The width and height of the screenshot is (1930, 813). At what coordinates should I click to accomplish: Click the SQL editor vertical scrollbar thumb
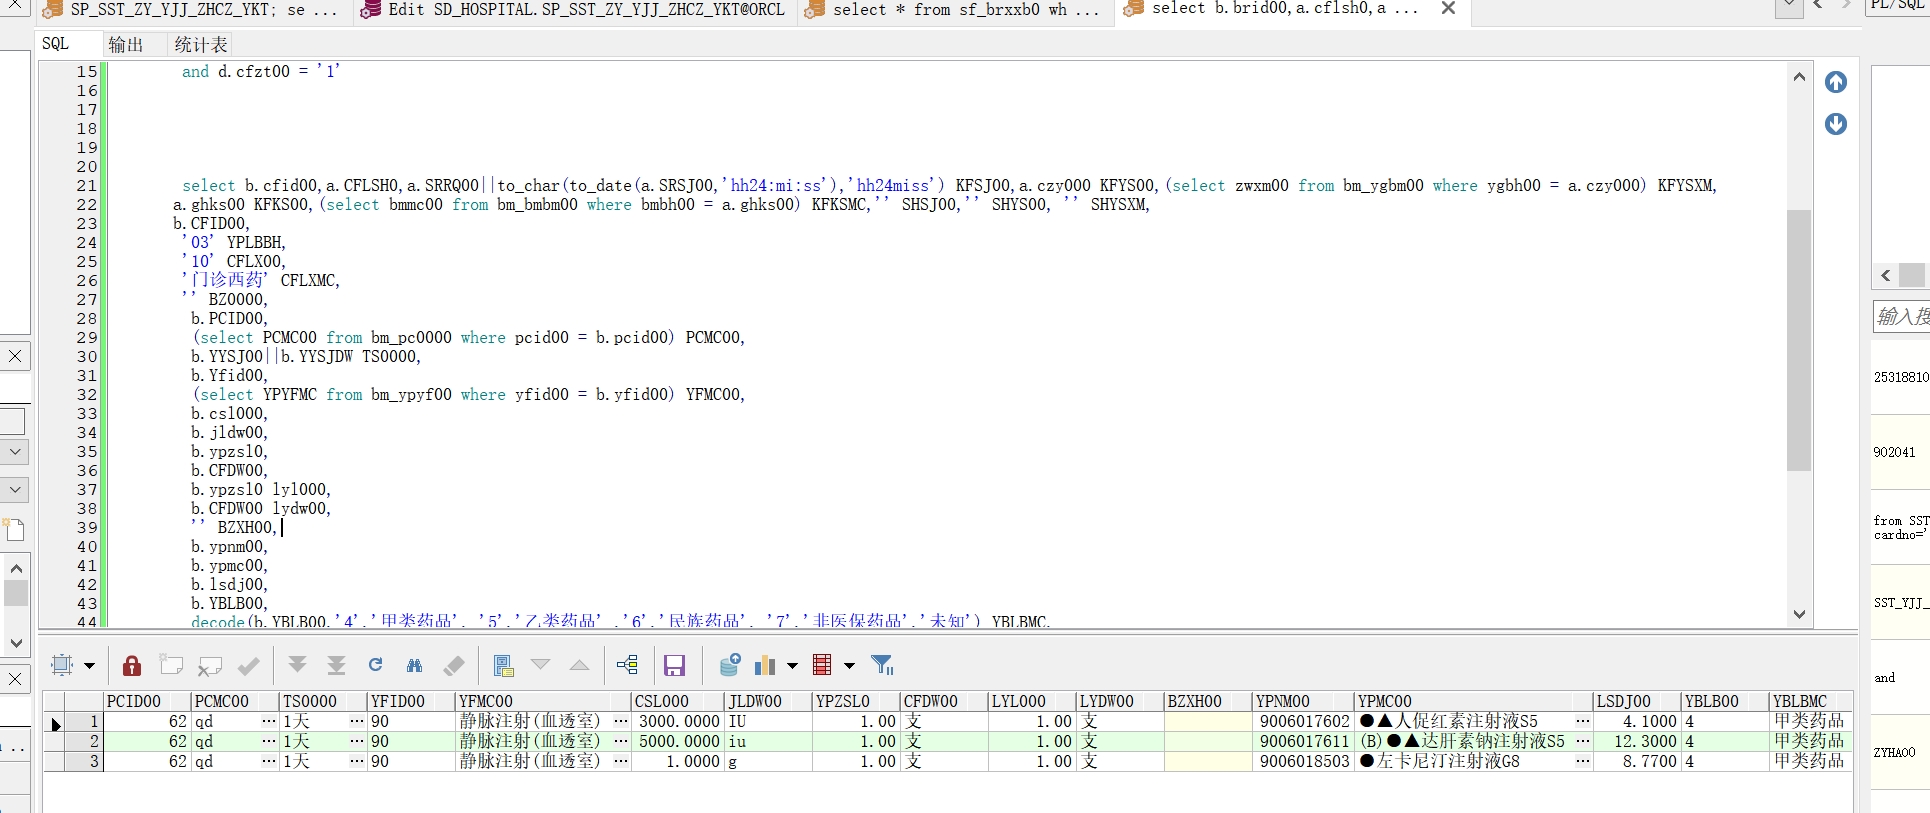1799,340
